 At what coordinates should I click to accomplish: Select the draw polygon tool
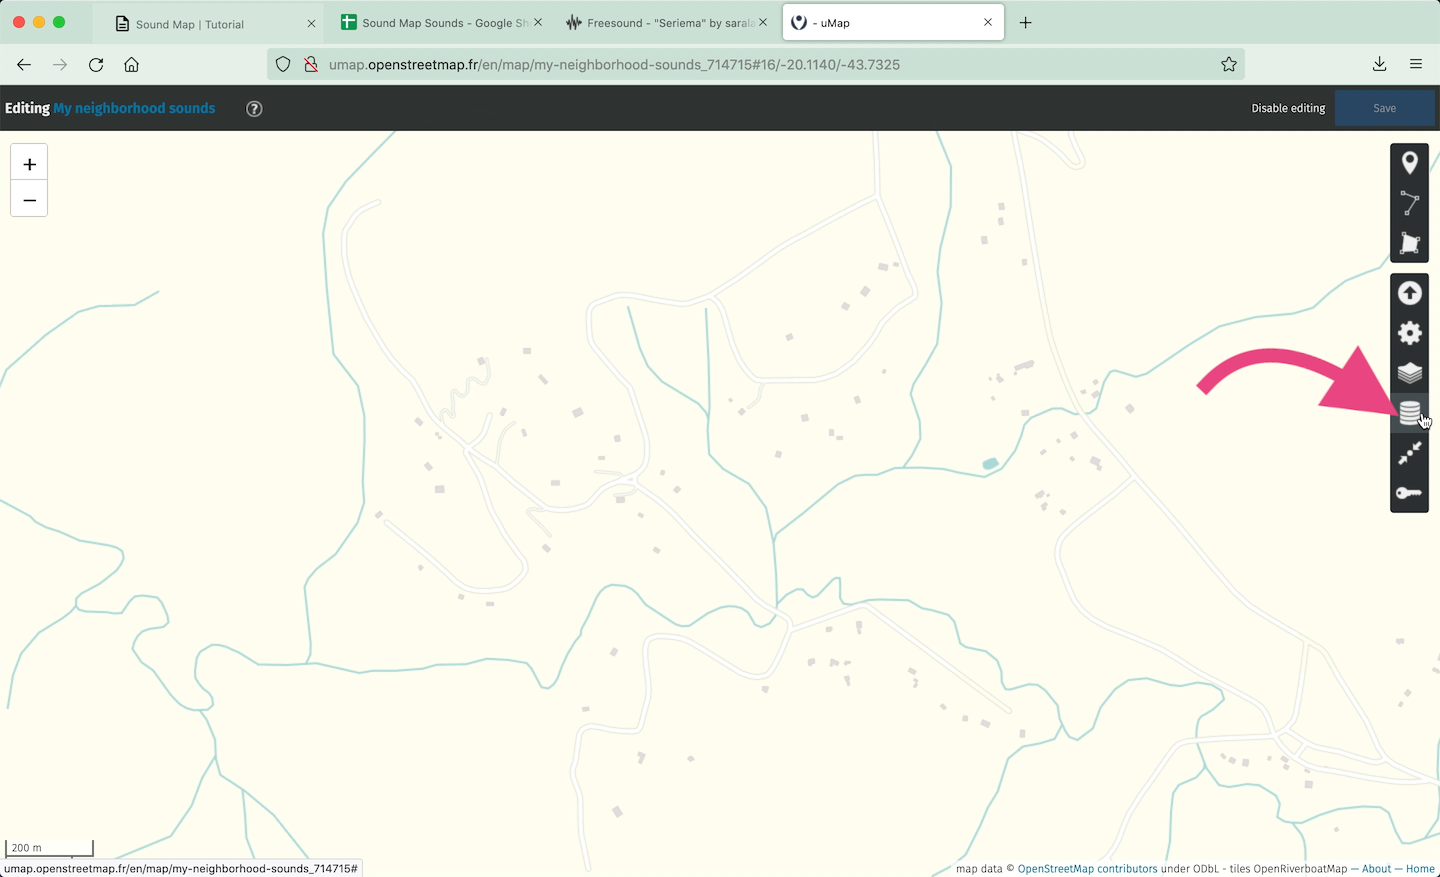tap(1409, 243)
